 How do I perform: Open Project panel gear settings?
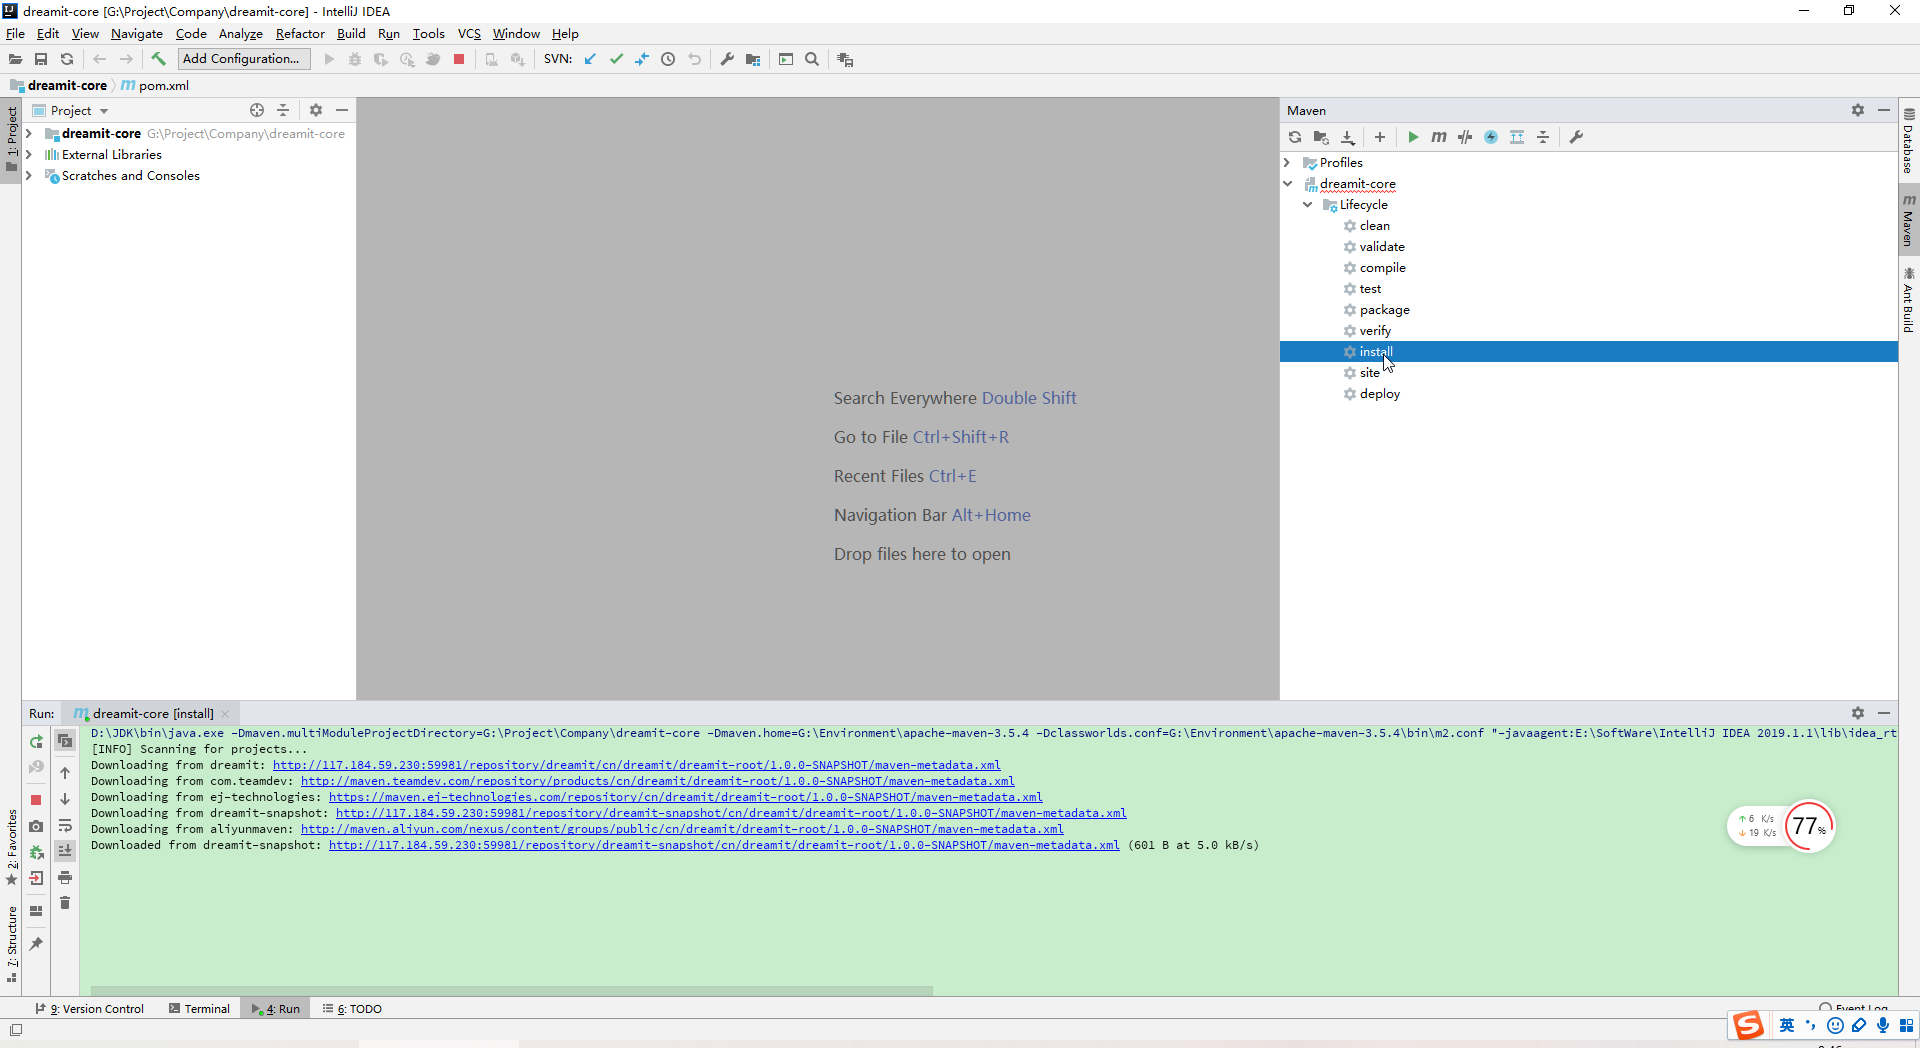pos(316,110)
